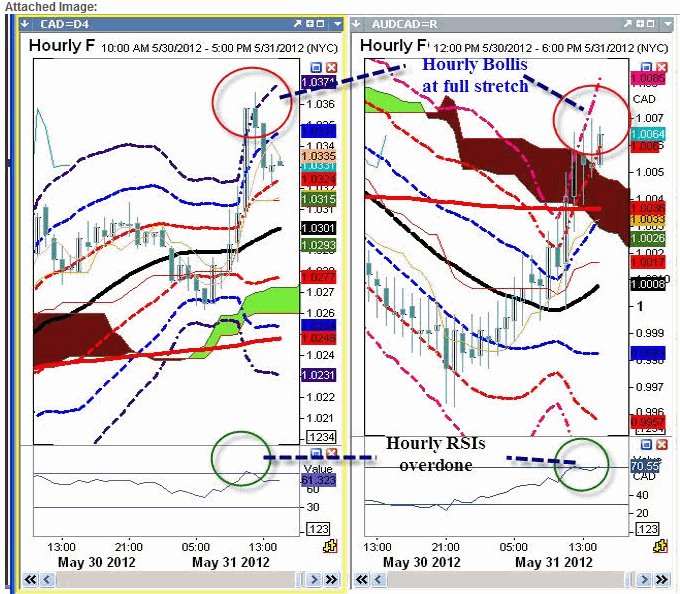Click blue window icon on CAD=D4 RSI pane
This screenshot has height=594, width=680.
316,454
